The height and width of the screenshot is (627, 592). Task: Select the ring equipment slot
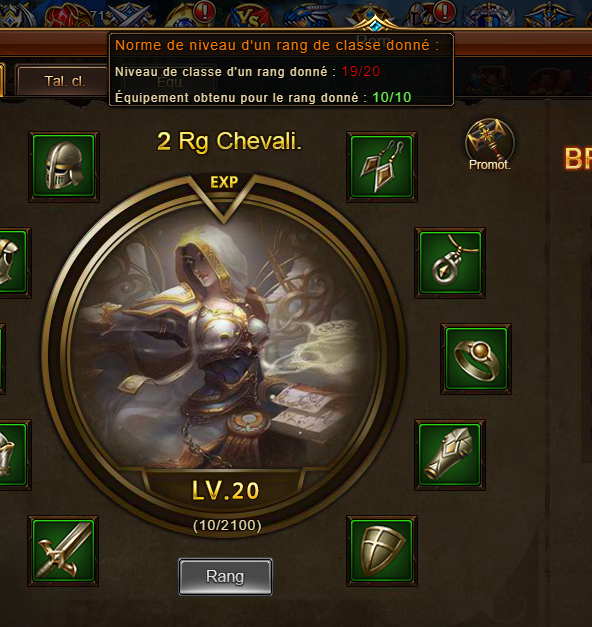click(476, 359)
